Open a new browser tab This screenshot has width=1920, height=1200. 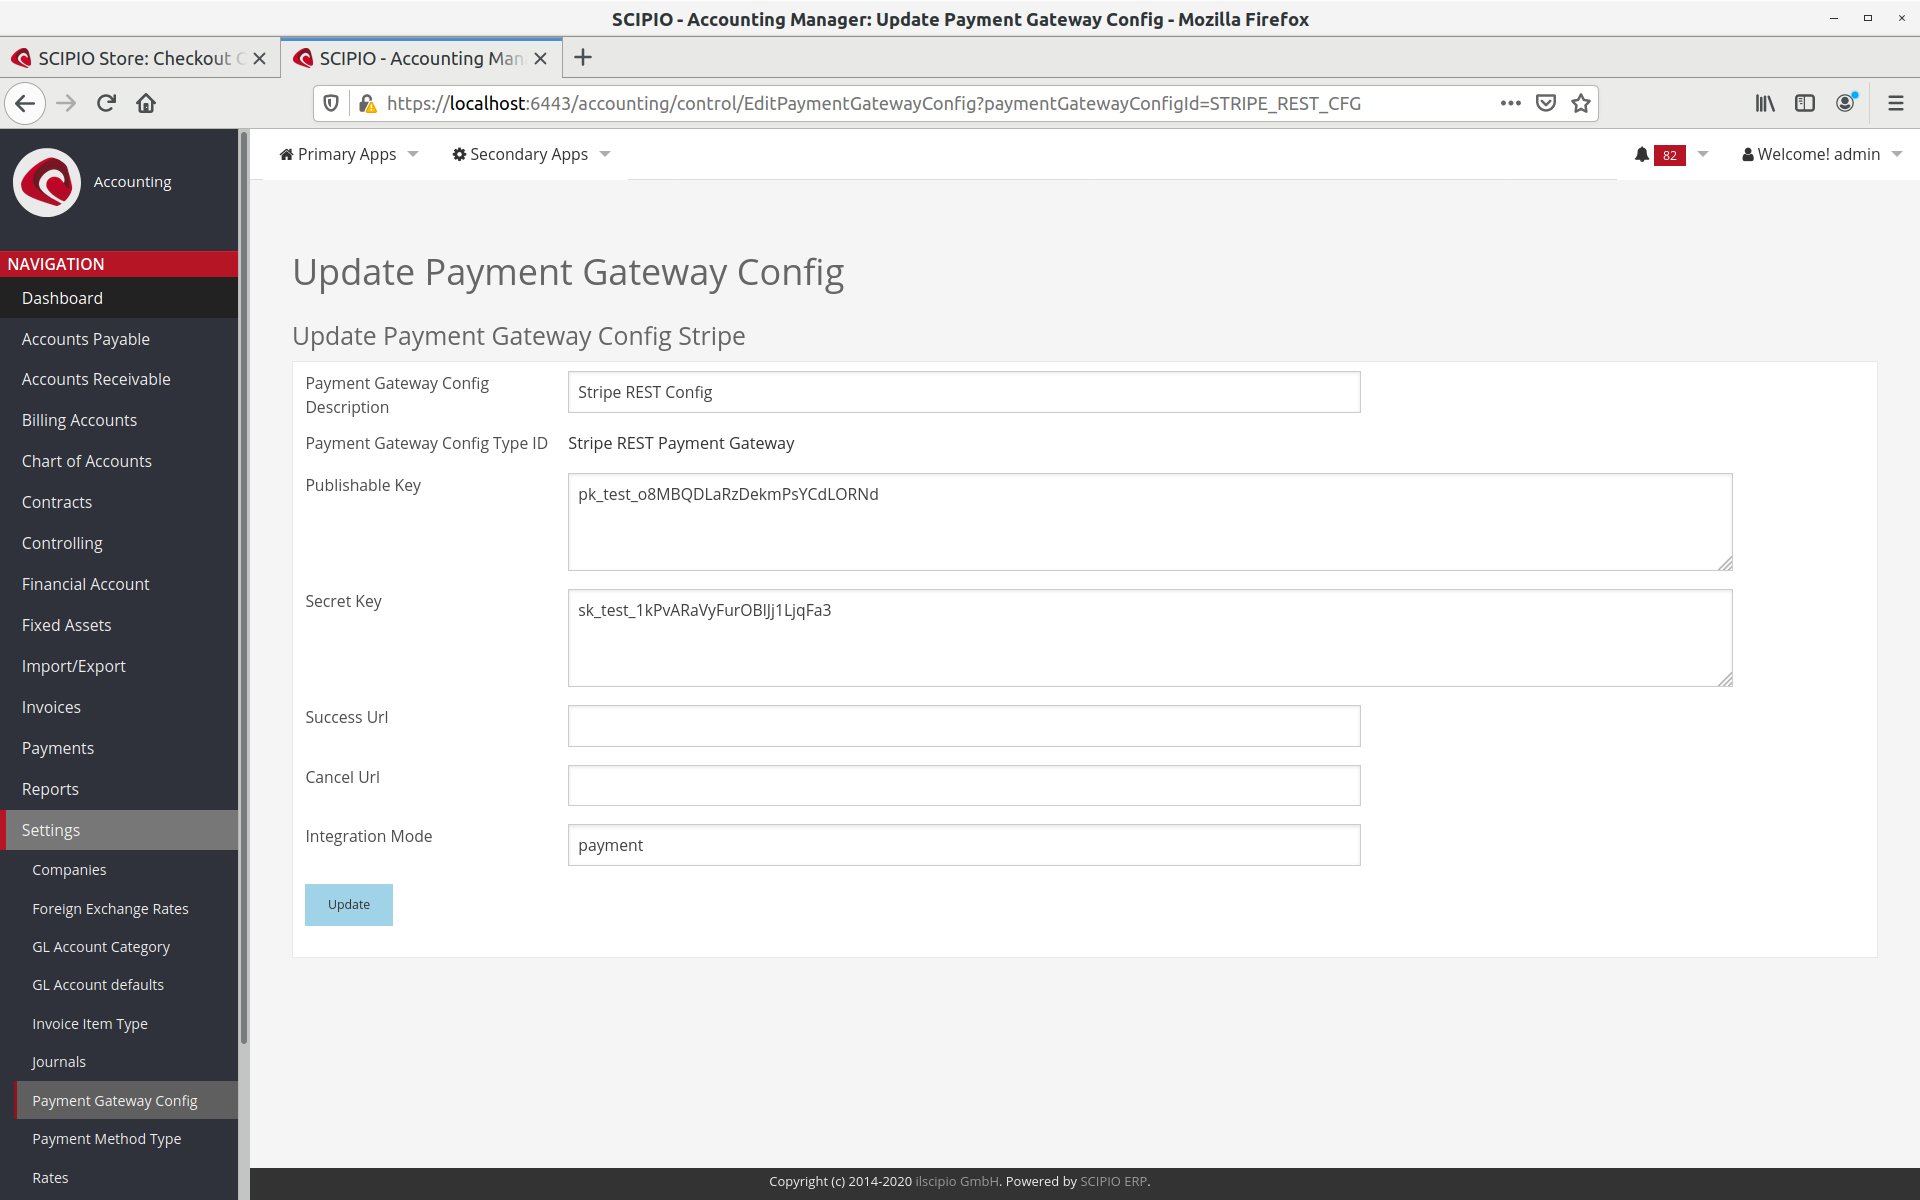583,58
